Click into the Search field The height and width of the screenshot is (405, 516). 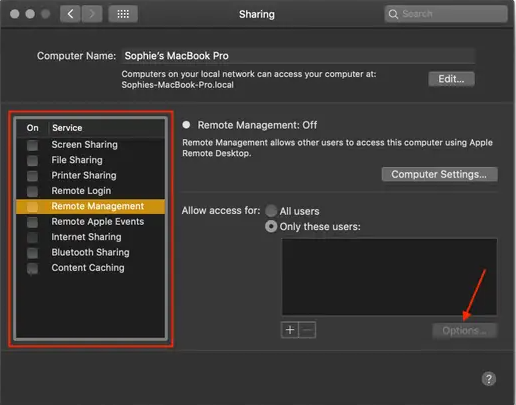point(446,14)
